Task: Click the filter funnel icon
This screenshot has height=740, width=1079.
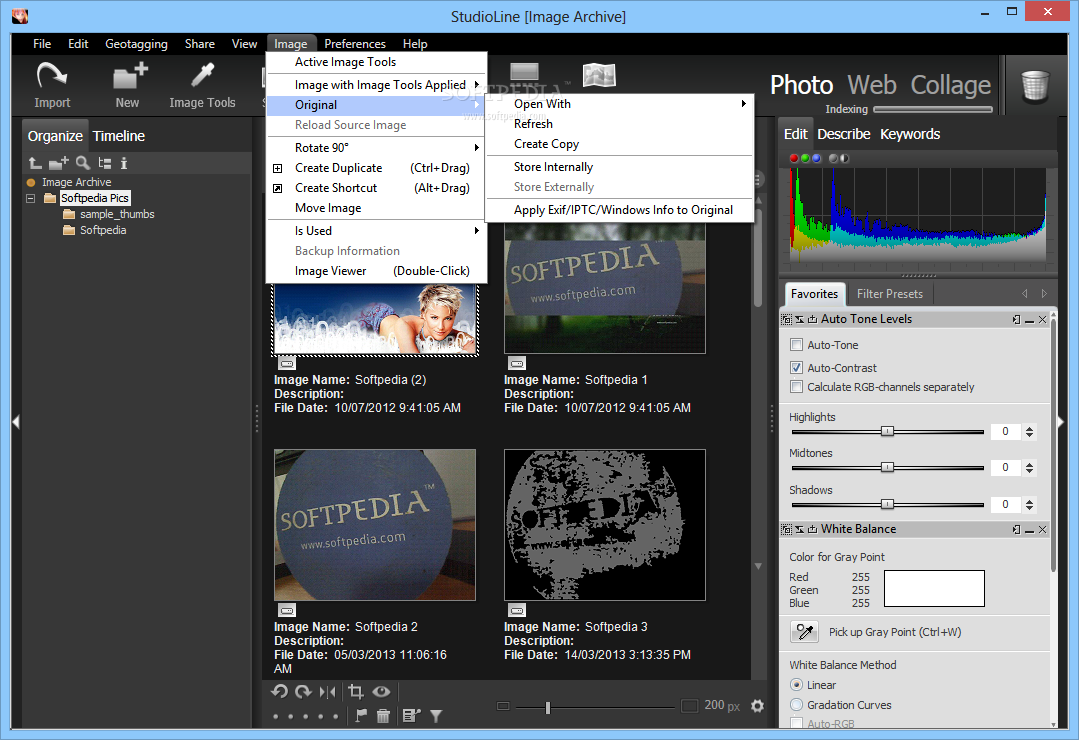Action: (x=436, y=716)
